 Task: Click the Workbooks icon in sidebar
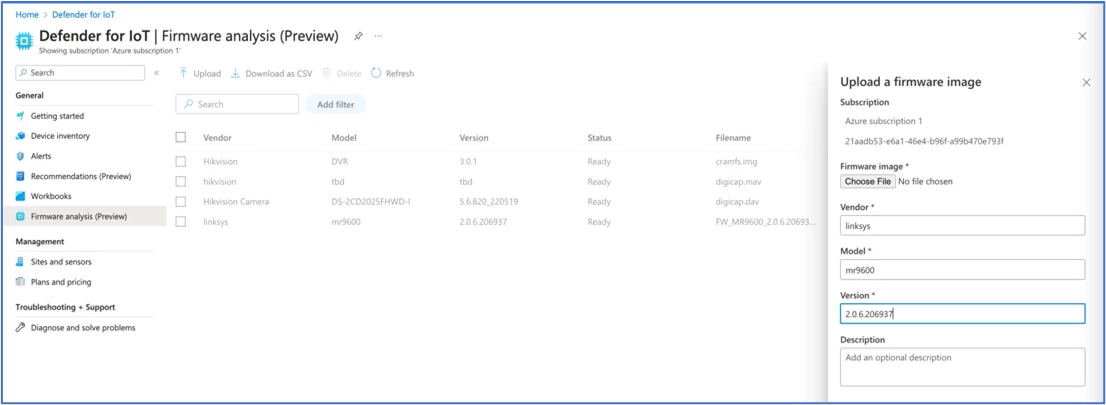[20, 196]
